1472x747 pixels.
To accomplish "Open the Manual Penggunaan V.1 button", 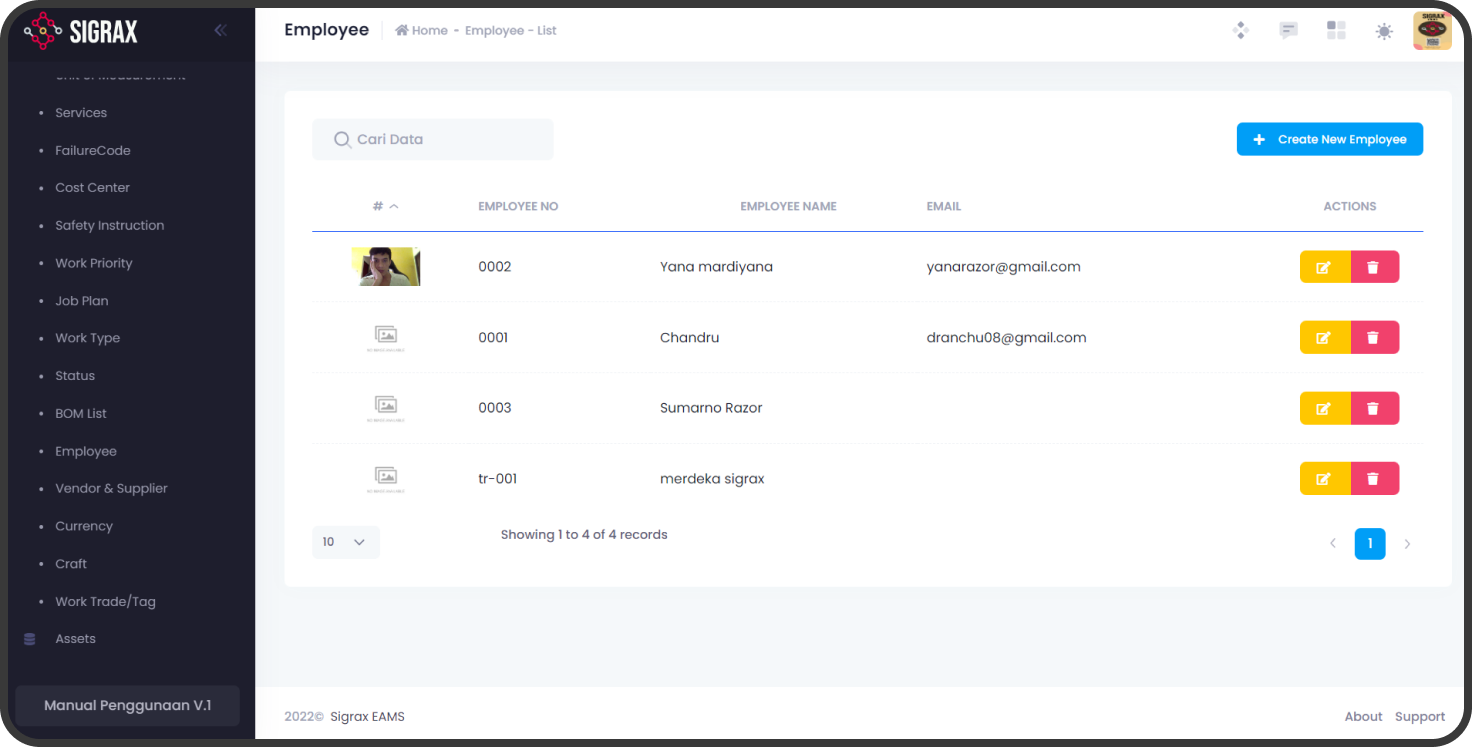I will click(127, 705).
